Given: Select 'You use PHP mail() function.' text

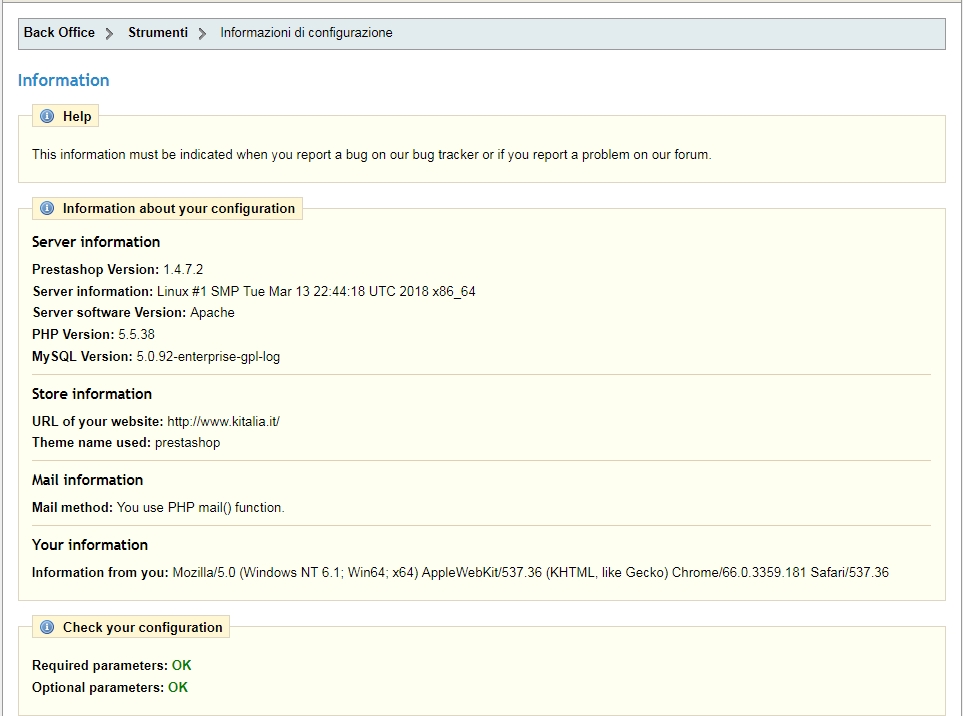Looking at the screenshot, I should 201,508.
